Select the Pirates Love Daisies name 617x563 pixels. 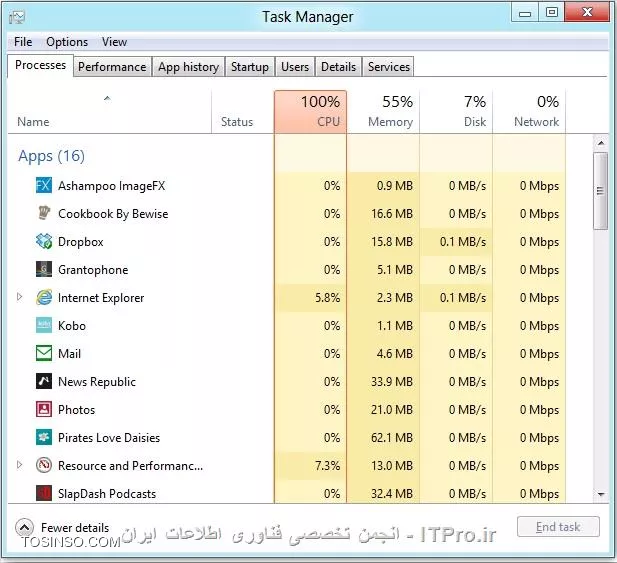(109, 437)
